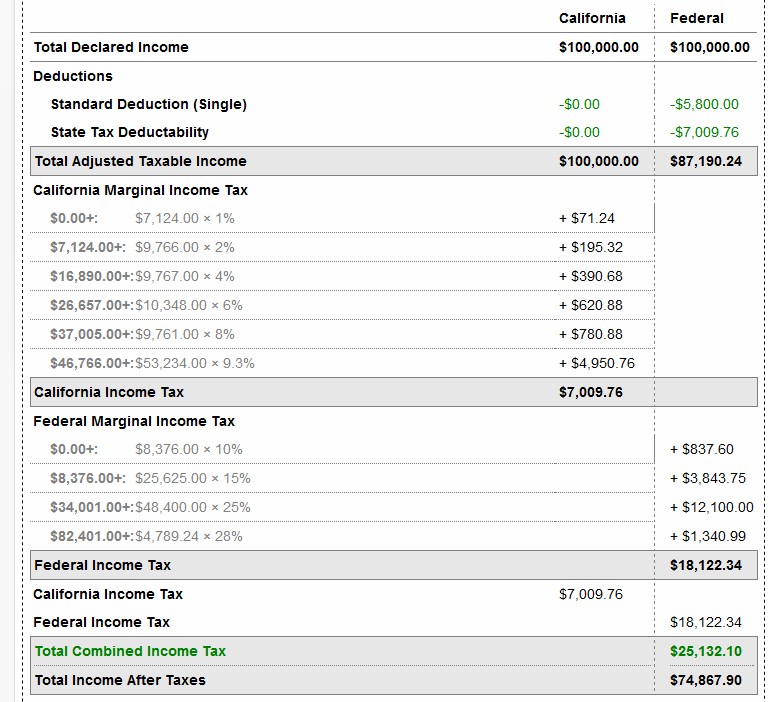
Task: Select the Total Adjusted Taxable Income row
Action: click(140, 161)
